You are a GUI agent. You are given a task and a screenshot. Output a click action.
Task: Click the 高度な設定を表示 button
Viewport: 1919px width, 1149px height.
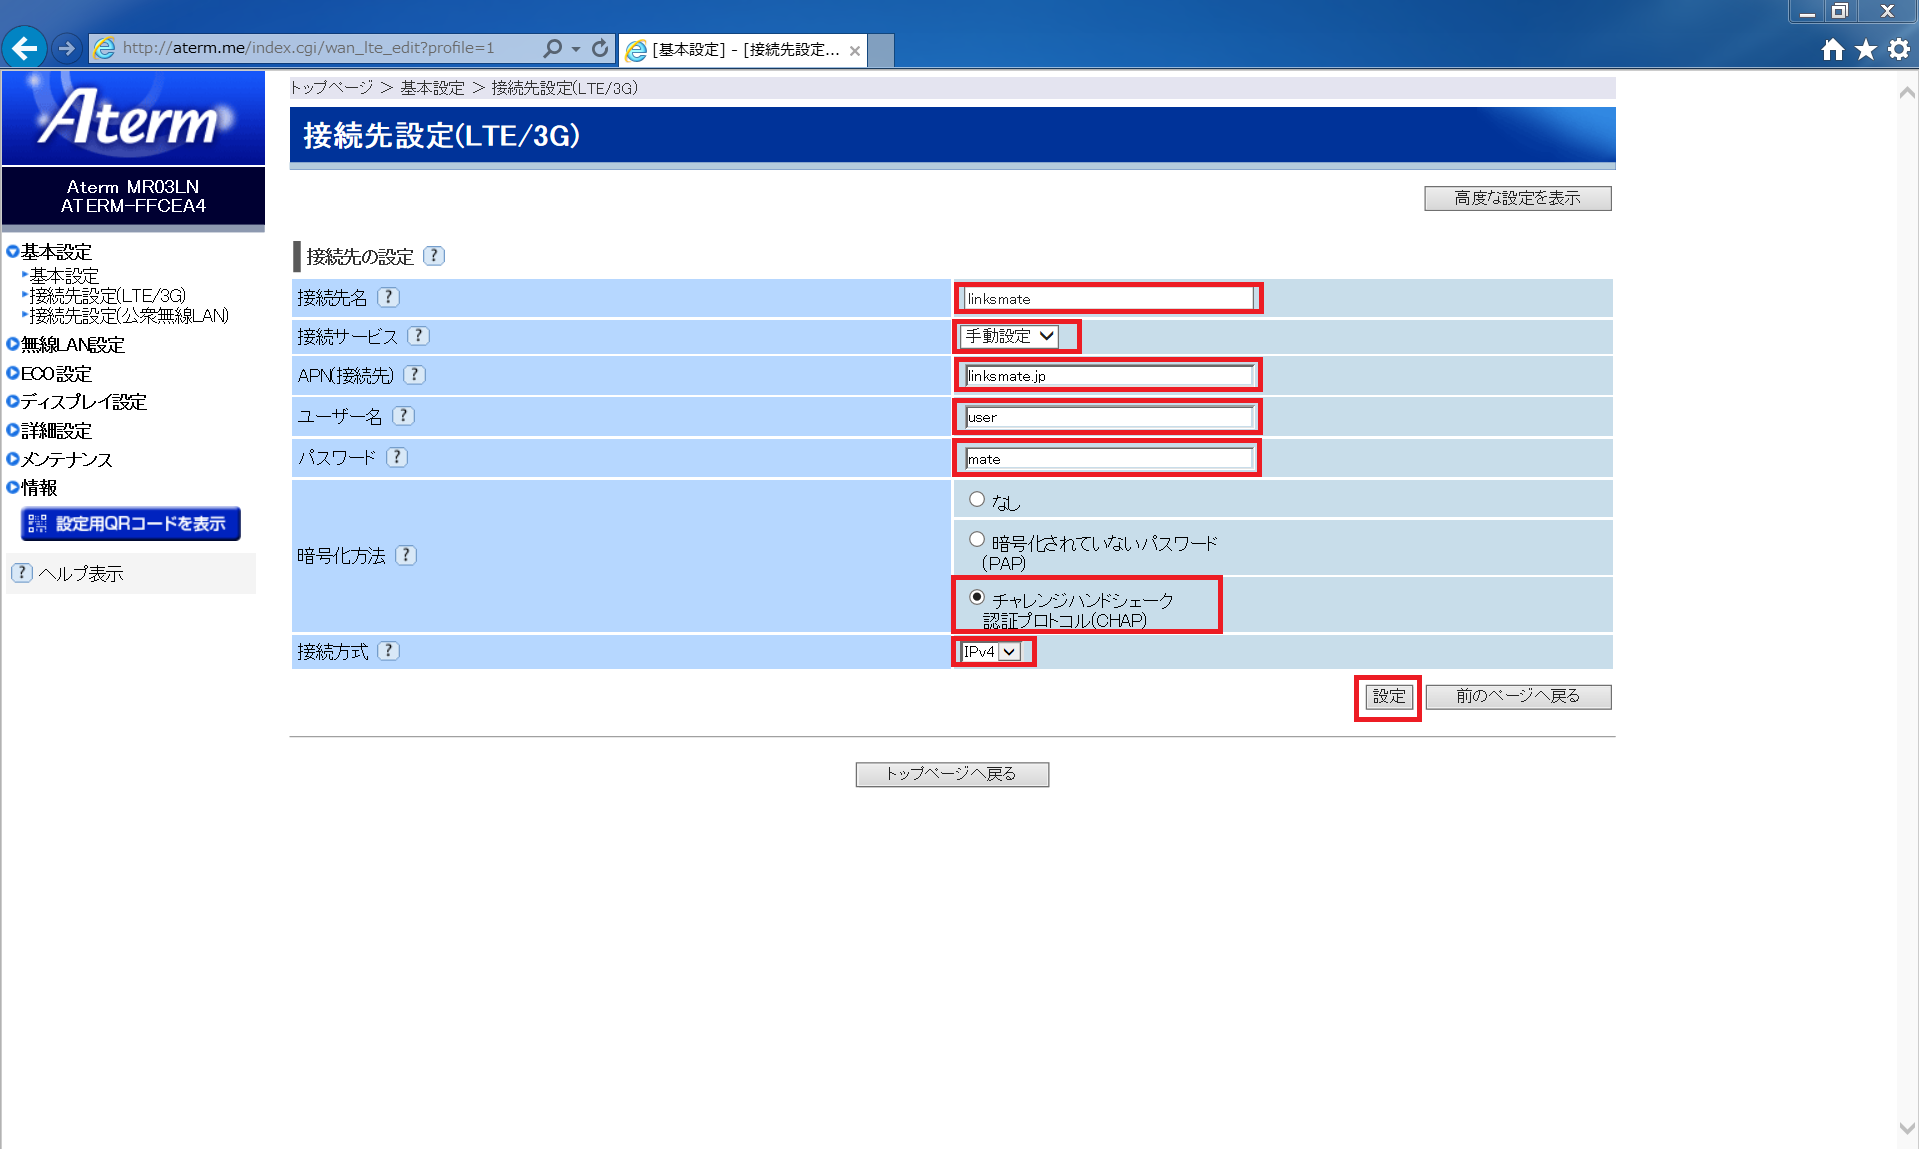click(x=1517, y=198)
